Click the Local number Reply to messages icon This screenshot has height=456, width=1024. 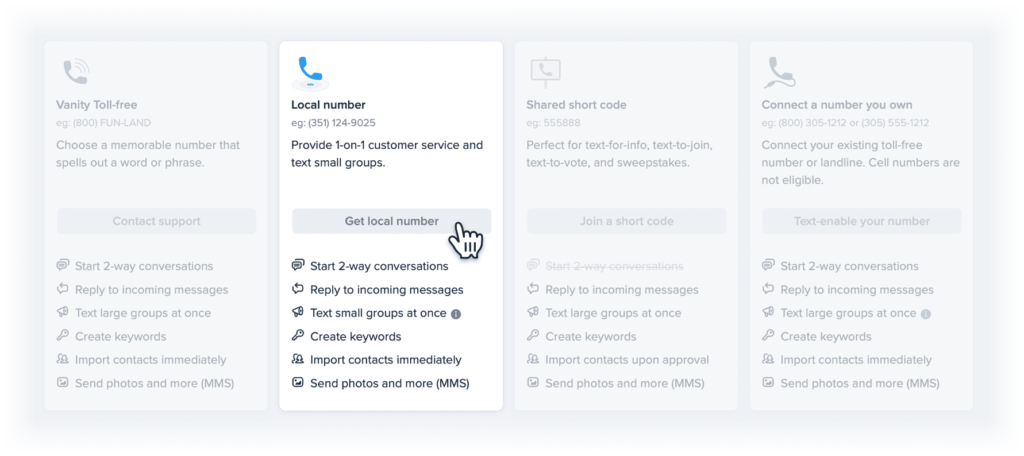coord(298,289)
